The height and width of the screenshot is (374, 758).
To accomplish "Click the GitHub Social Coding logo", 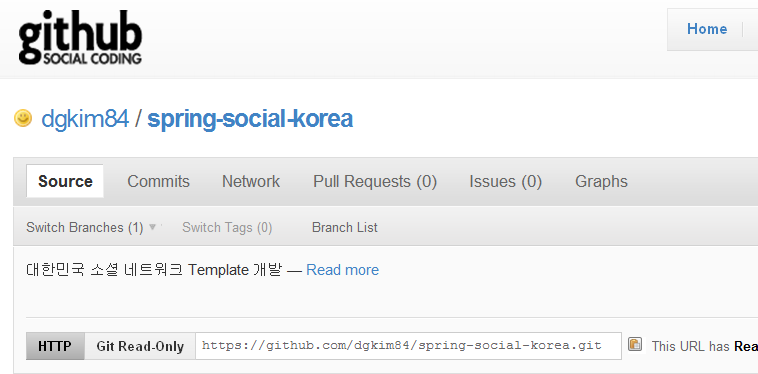I will point(80,38).
